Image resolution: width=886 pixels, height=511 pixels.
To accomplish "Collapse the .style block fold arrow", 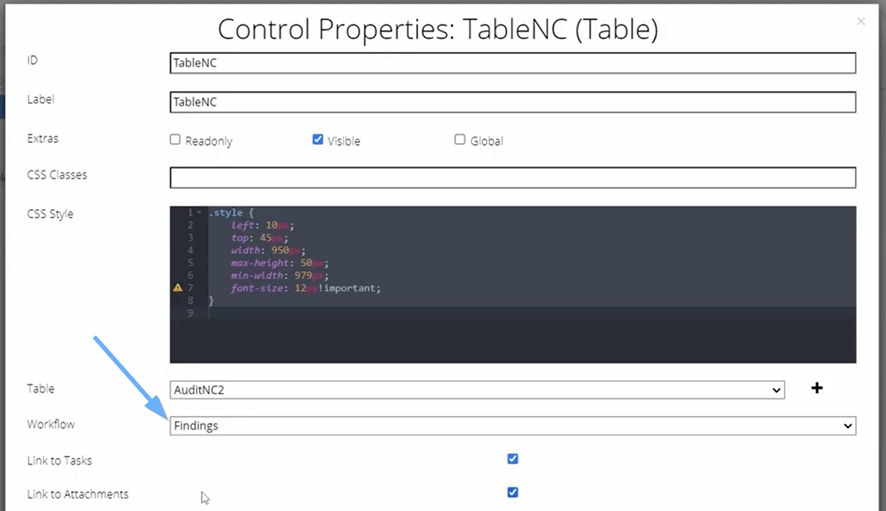I will [199, 213].
